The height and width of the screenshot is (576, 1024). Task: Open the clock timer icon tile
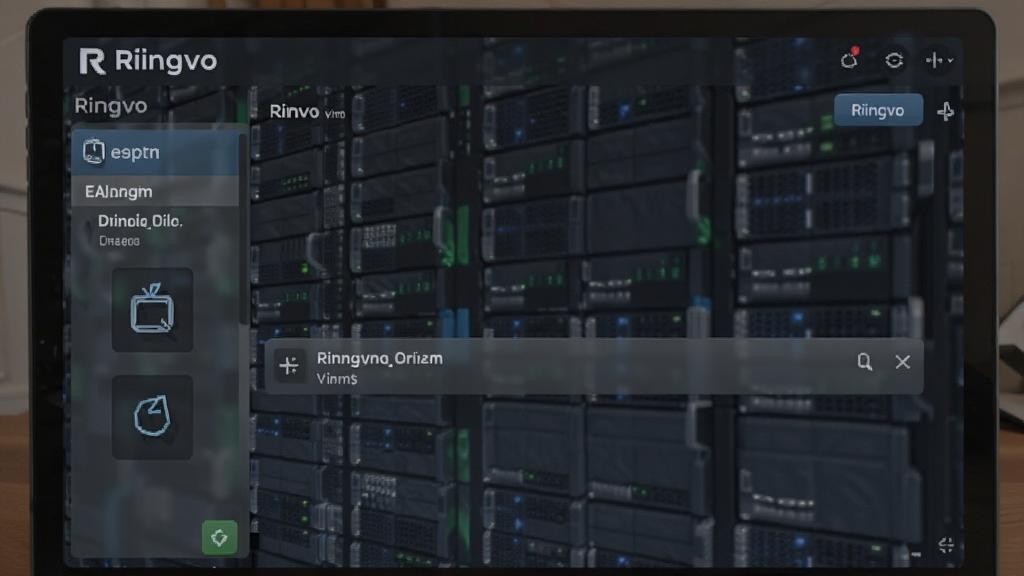pyautogui.click(x=152, y=417)
